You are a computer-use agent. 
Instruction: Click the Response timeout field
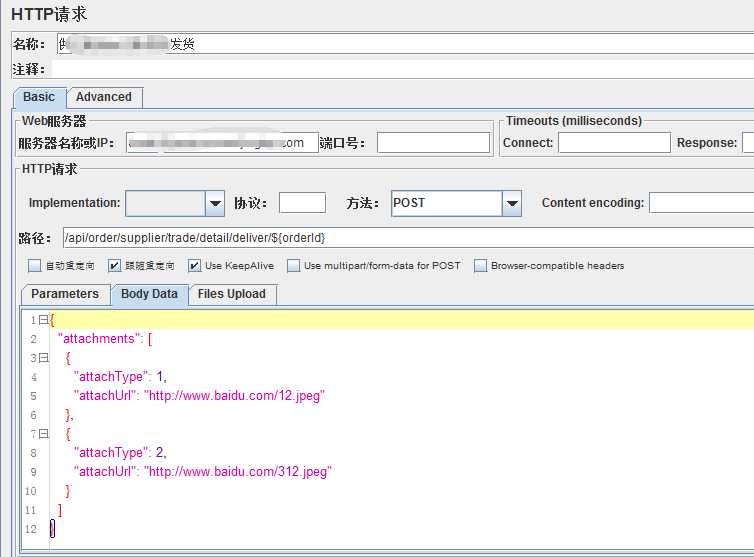[748, 143]
